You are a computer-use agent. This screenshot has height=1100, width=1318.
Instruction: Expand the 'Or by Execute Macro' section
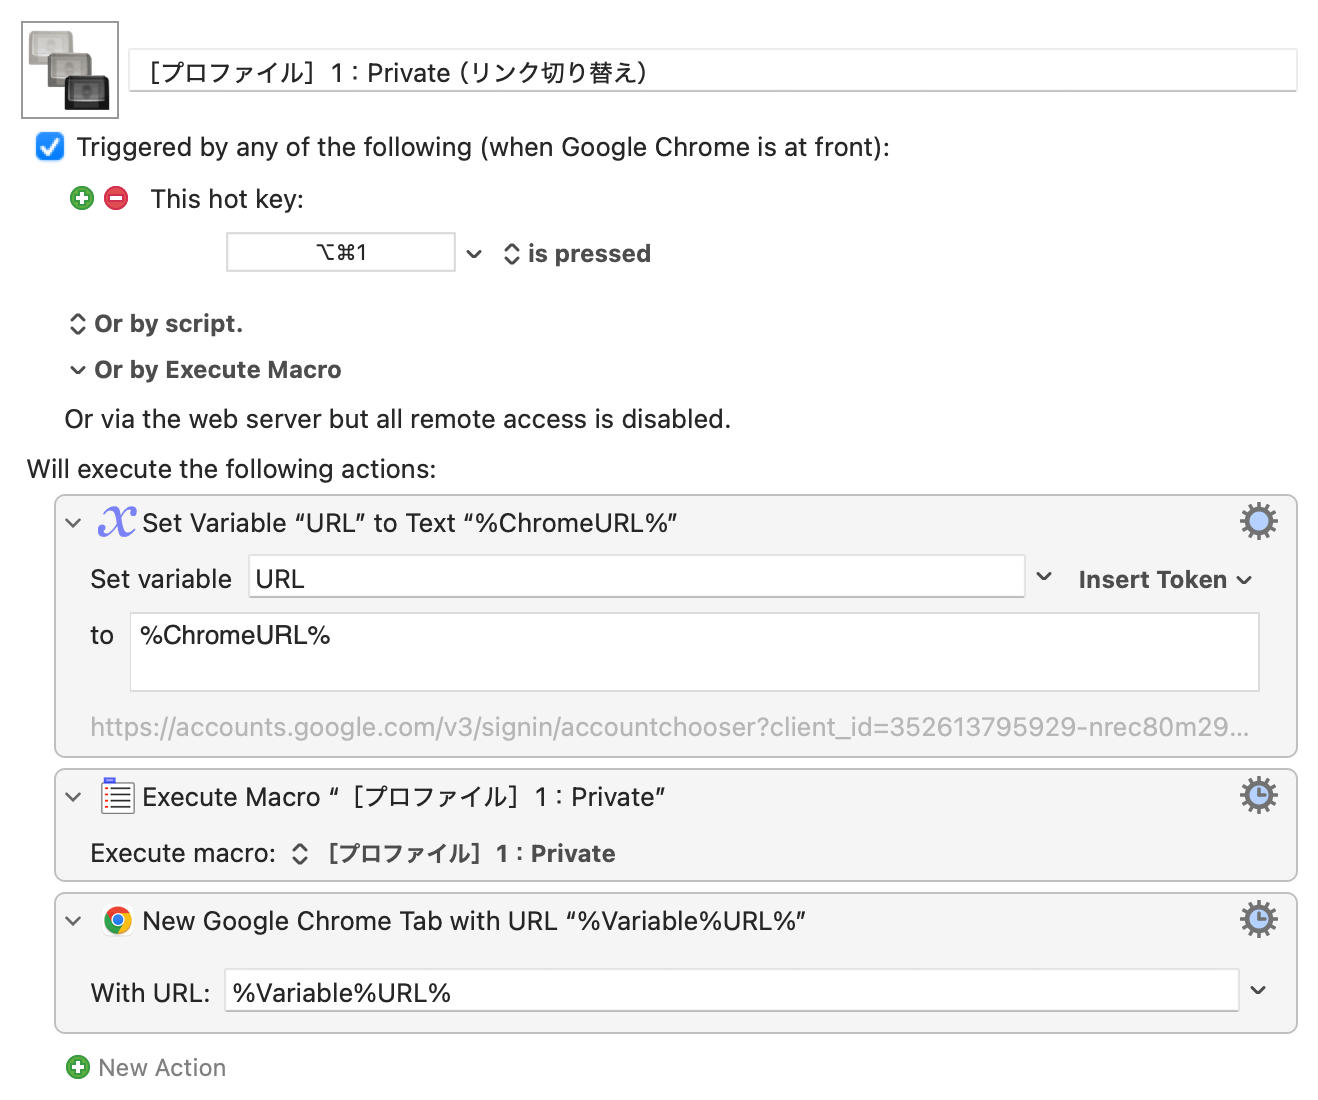[x=78, y=370]
